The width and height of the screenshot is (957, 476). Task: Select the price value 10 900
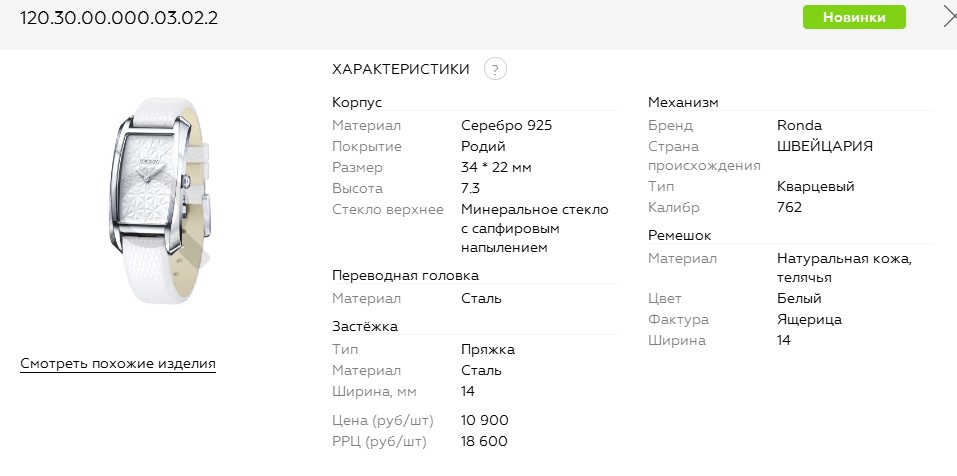[484, 420]
